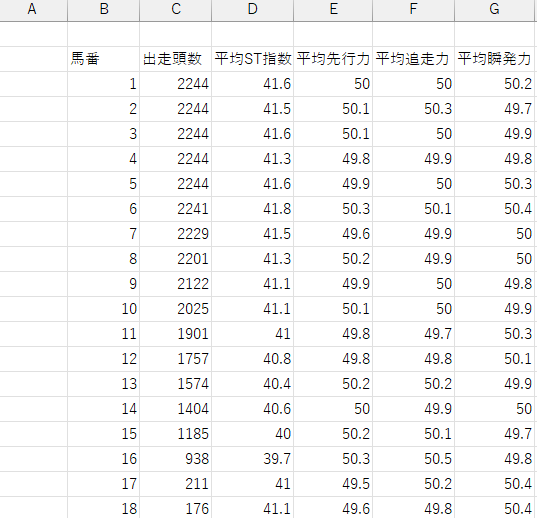Select 平均瞬発力 cell showing 50.1
This screenshot has height=518, width=537.
pyautogui.click(x=496, y=359)
